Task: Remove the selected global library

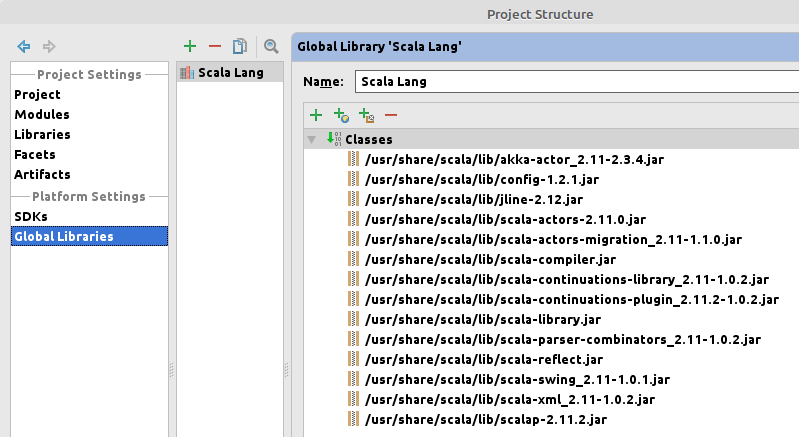Action: (x=214, y=46)
